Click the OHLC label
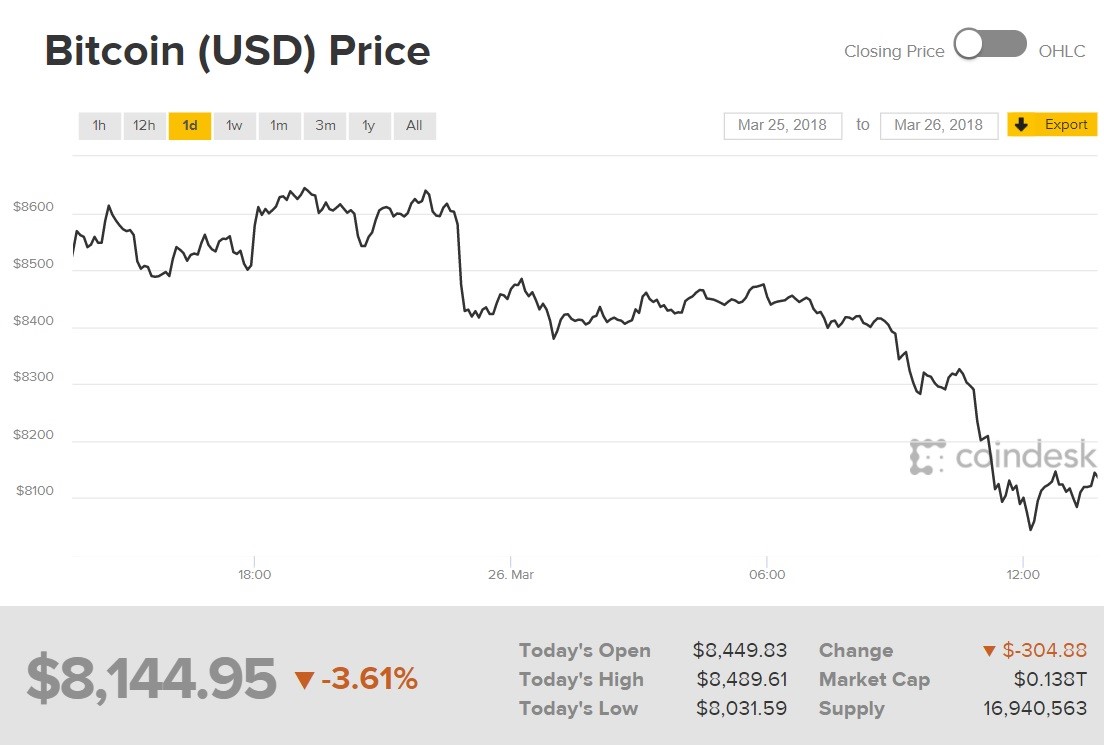The image size is (1104, 745). pyautogui.click(x=1061, y=51)
